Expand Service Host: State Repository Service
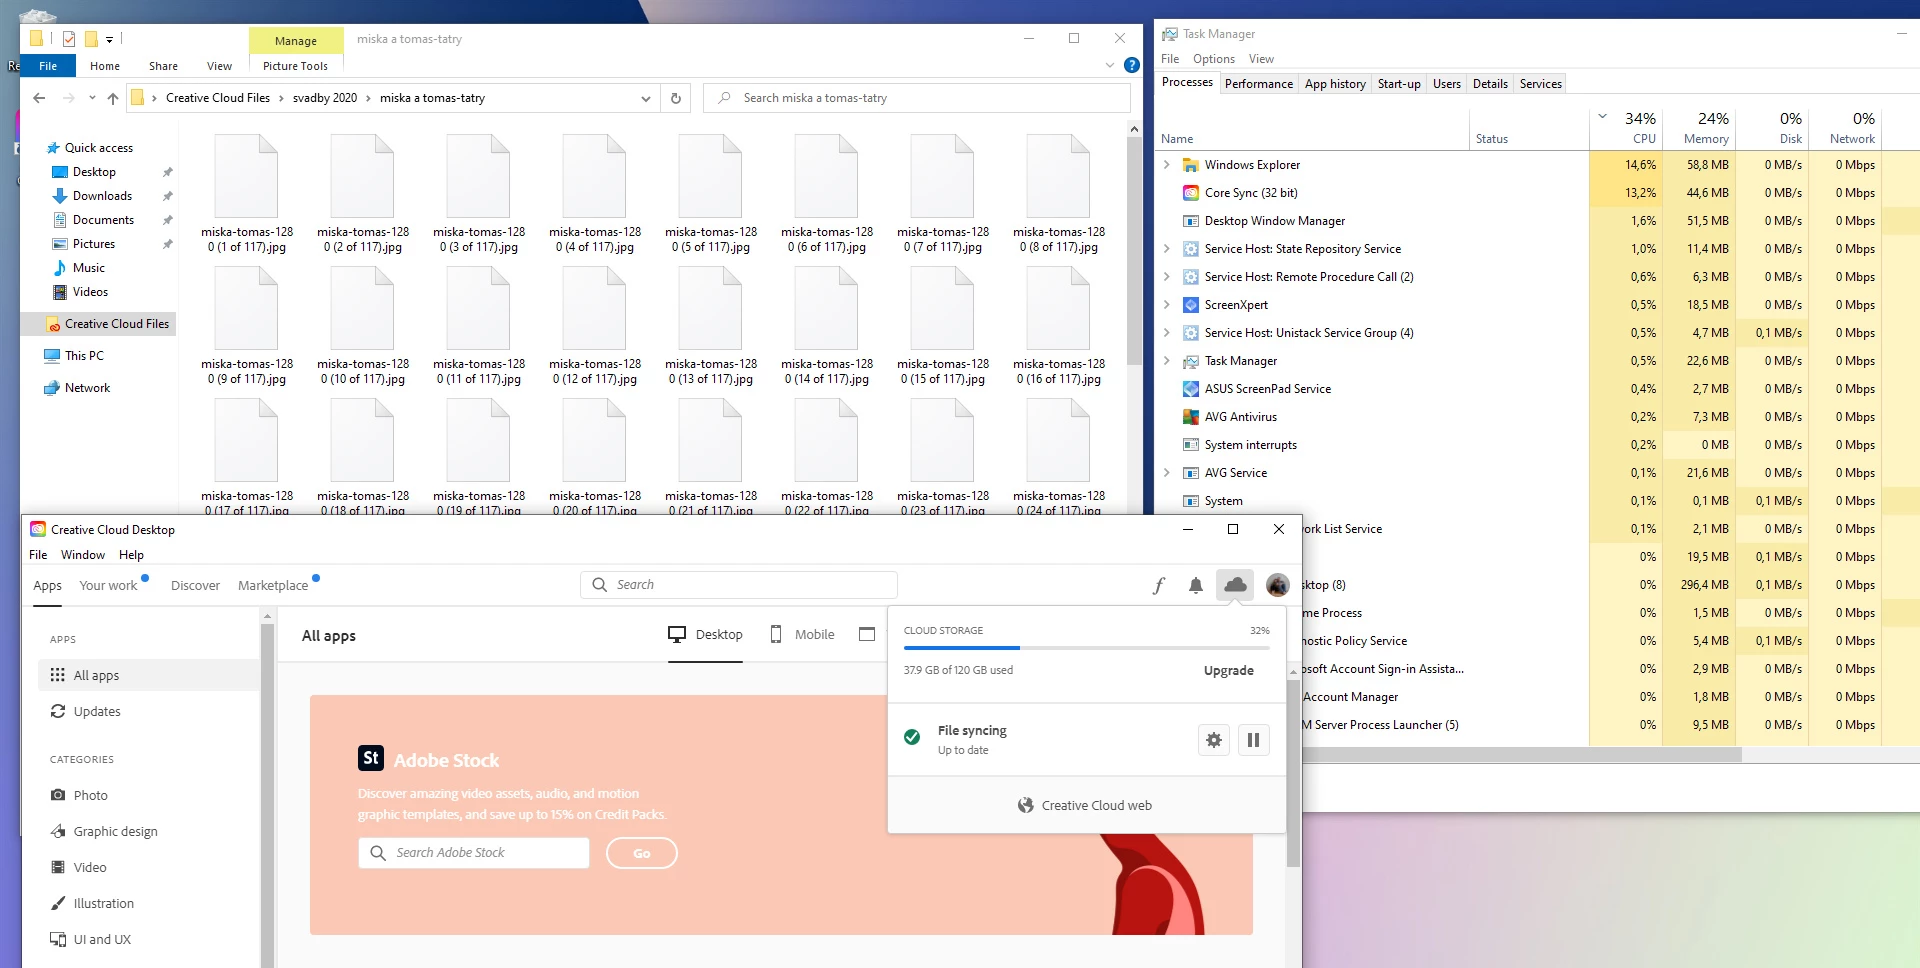1920x968 pixels. point(1166,249)
